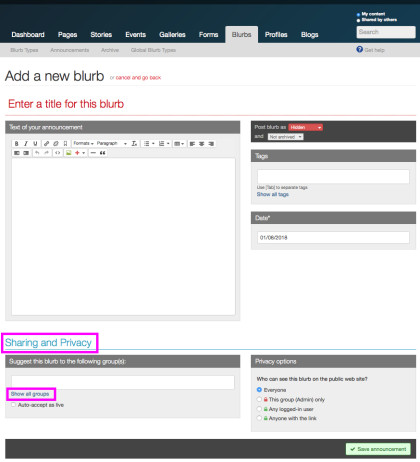Open the Stories tab
Image resolution: width=420 pixels, height=462 pixels.
(x=101, y=35)
